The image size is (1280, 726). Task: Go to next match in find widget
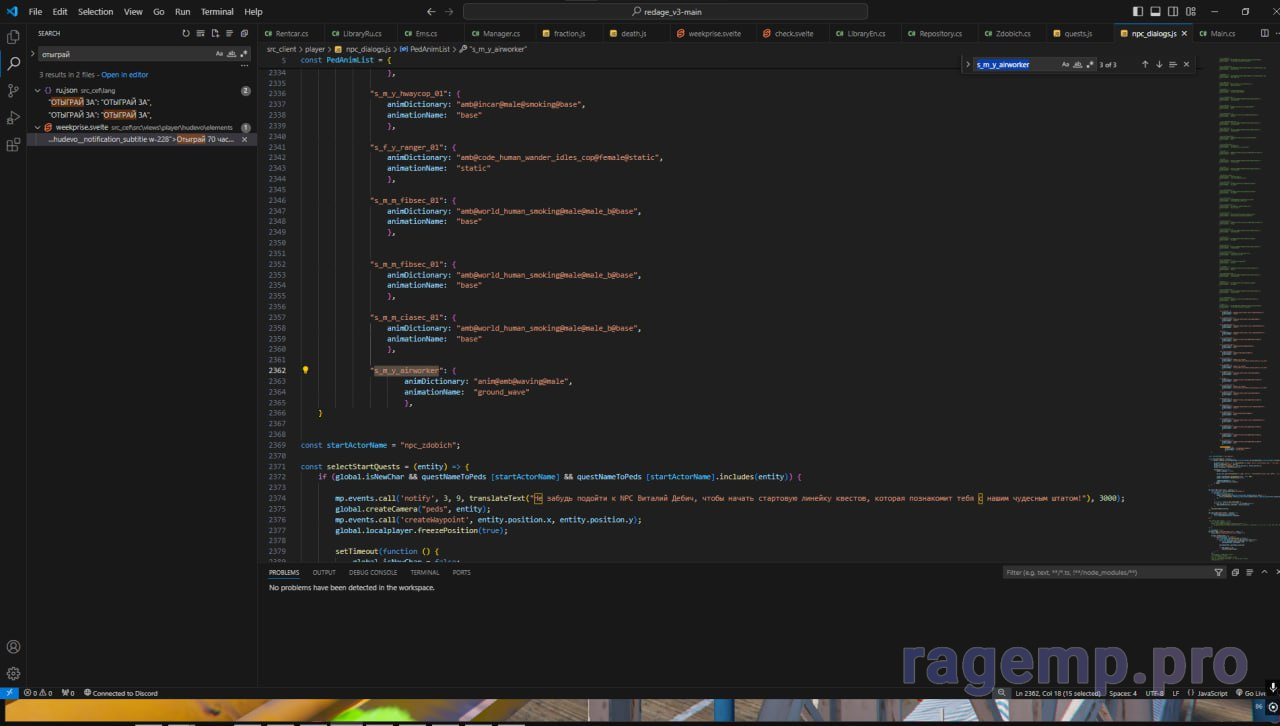click(x=1159, y=64)
